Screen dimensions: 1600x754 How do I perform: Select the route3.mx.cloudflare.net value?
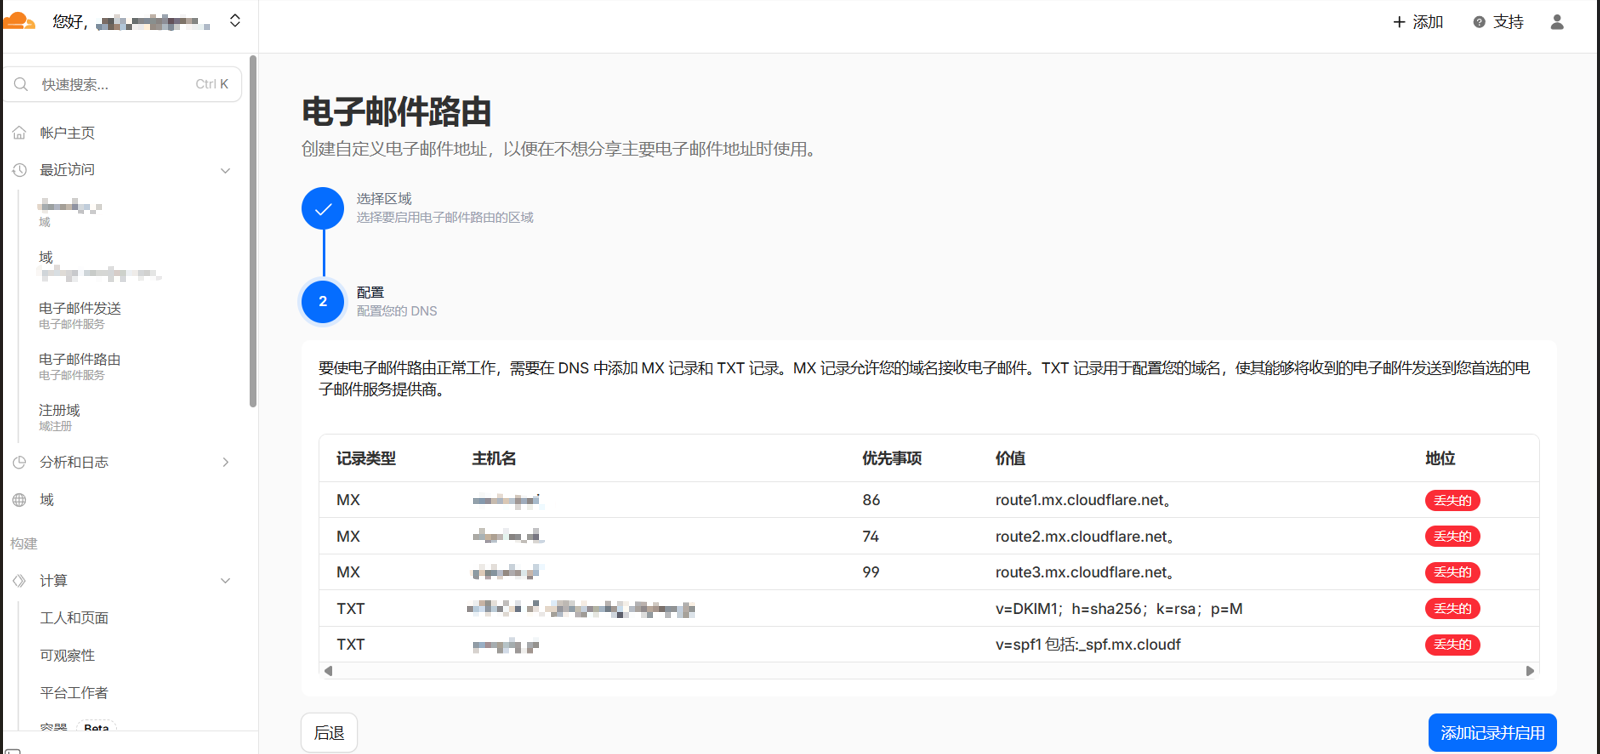pos(1085,572)
